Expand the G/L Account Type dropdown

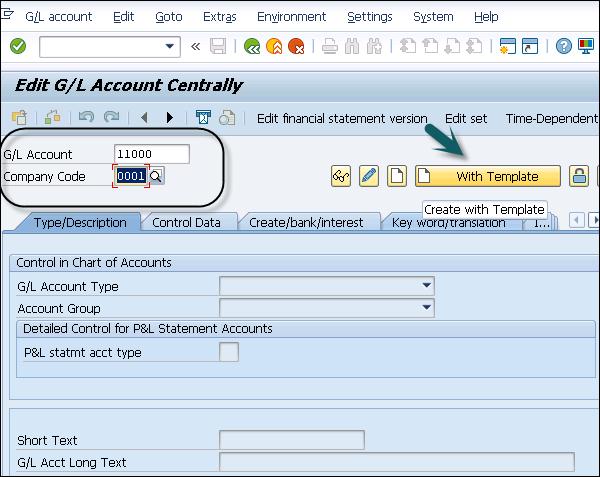(x=426, y=285)
